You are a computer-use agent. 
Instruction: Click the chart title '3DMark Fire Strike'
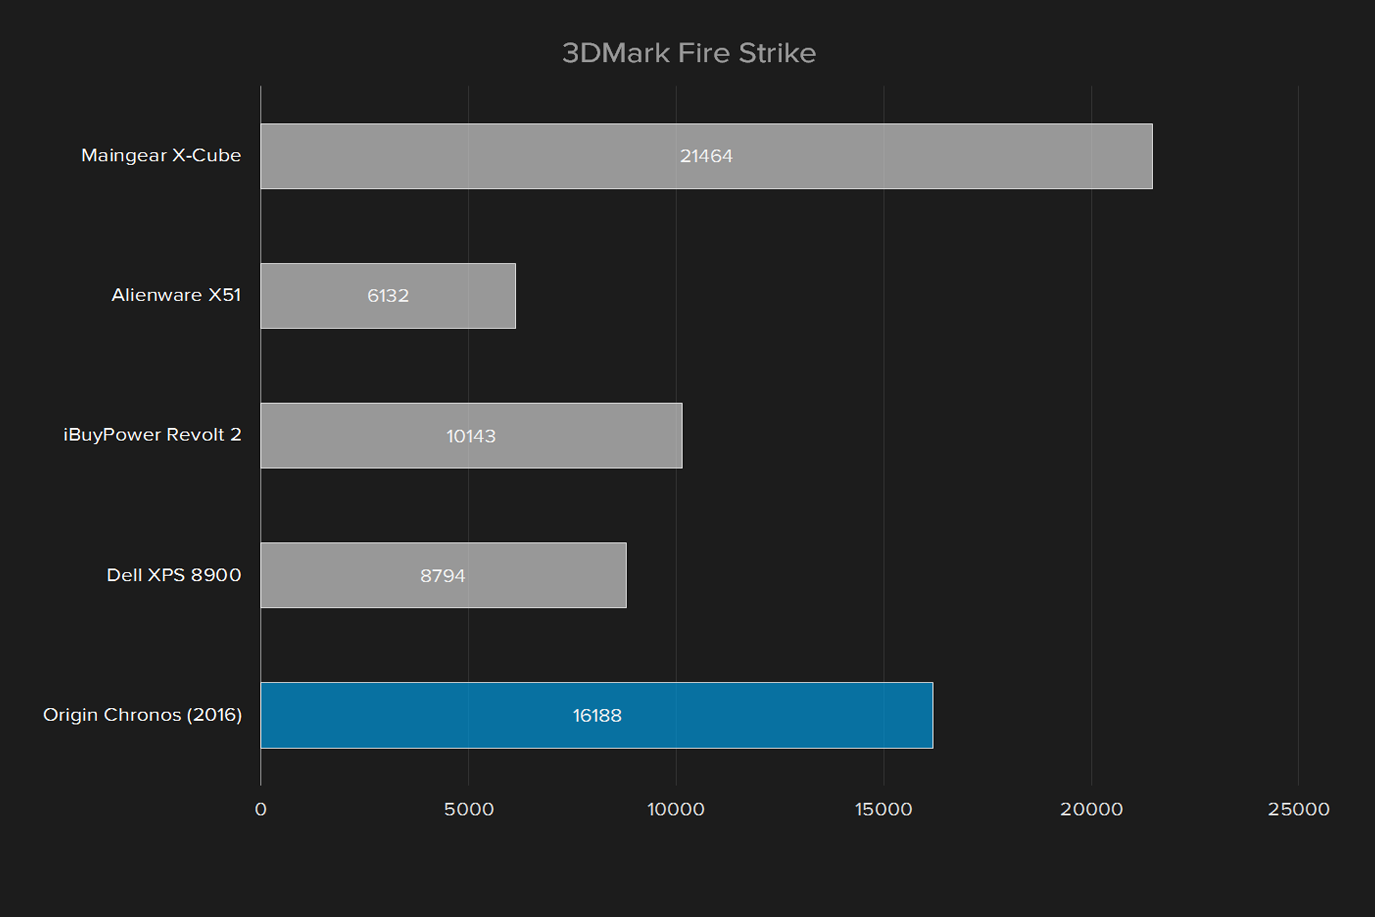[x=688, y=53]
